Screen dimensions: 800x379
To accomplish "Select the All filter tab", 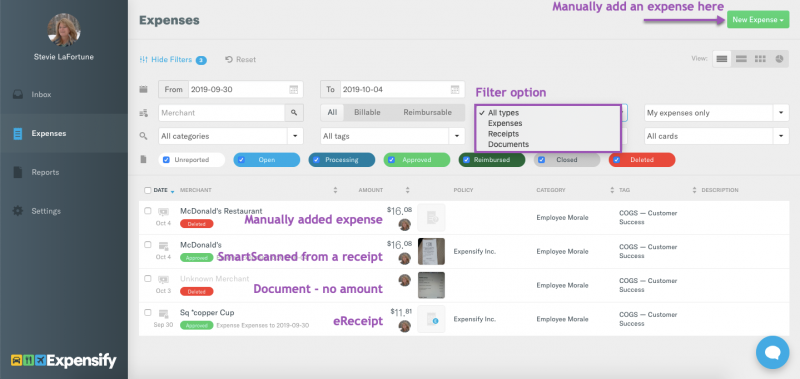I will pyautogui.click(x=332, y=113).
